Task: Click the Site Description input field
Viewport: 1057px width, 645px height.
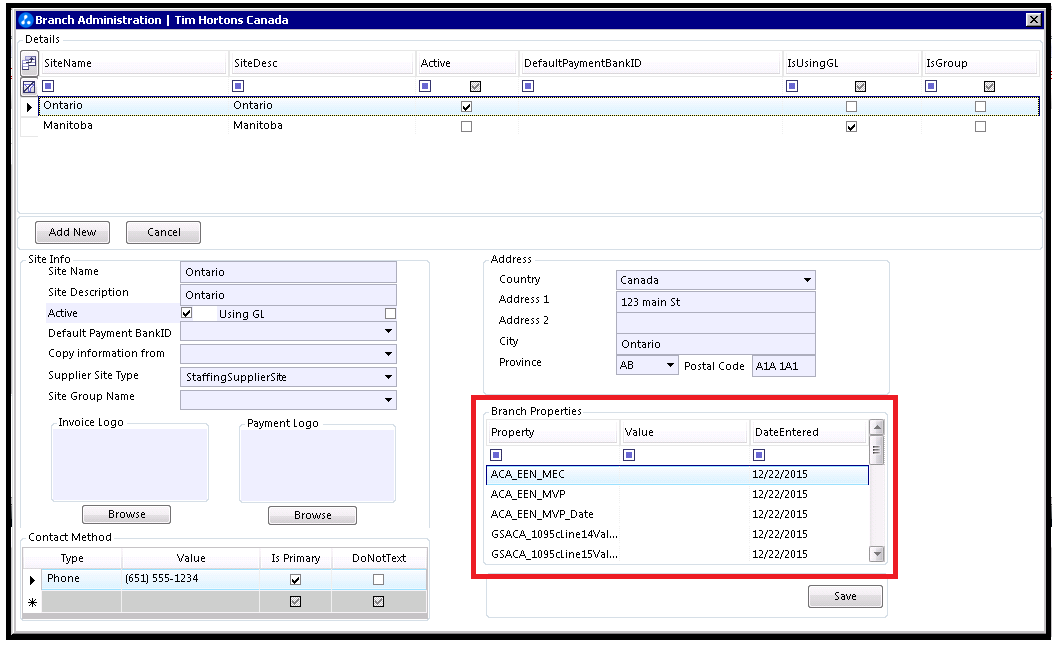Action: [x=289, y=295]
